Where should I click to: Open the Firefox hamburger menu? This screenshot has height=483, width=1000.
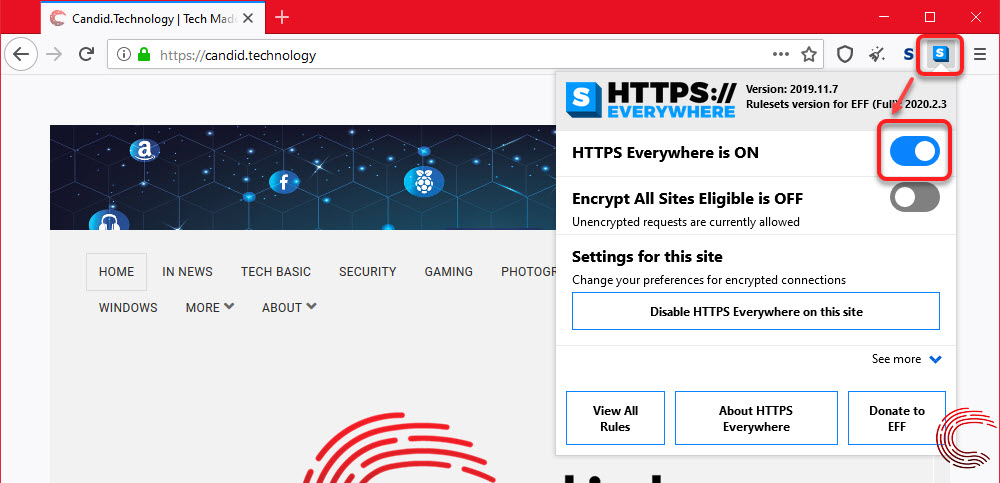[x=980, y=55]
